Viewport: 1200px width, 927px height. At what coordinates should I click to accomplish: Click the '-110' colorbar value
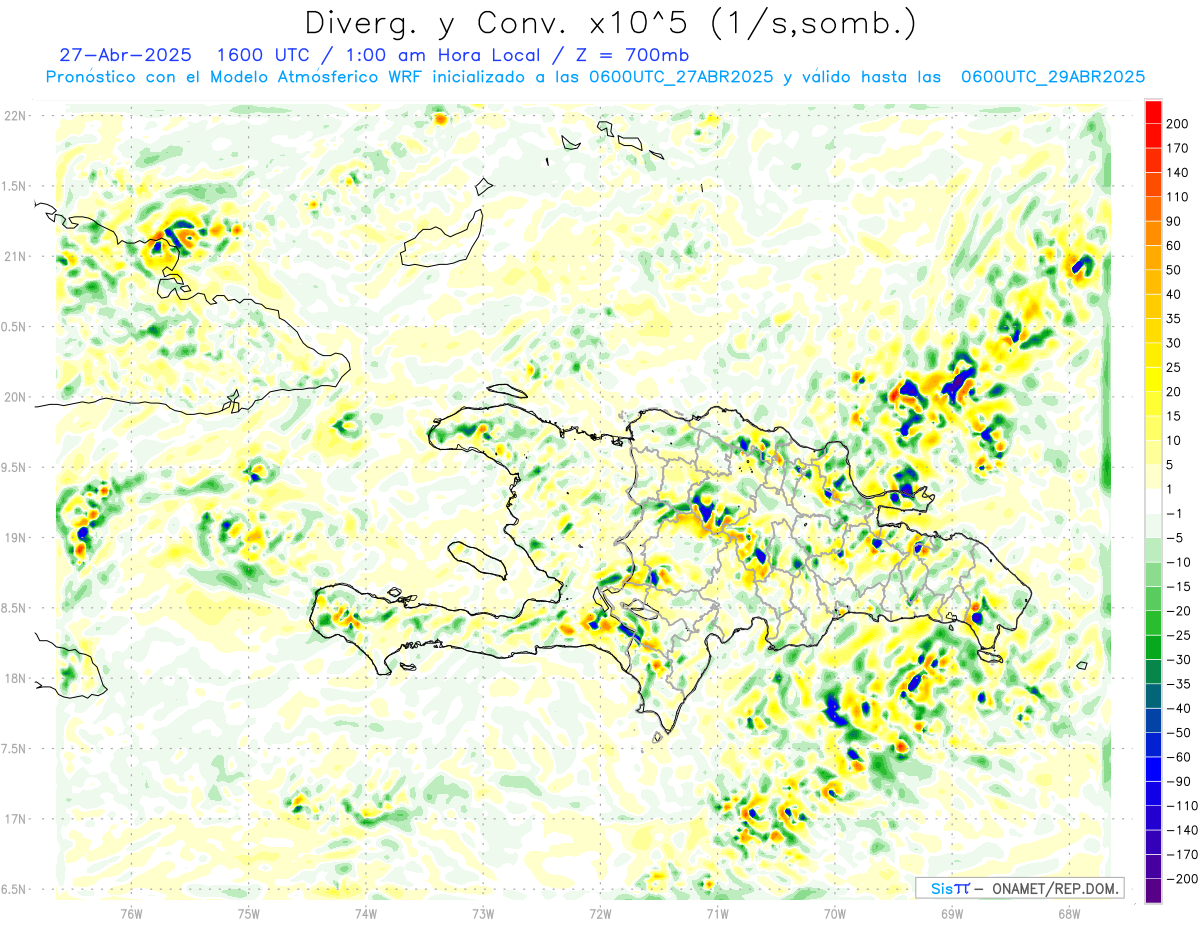point(1181,806)
